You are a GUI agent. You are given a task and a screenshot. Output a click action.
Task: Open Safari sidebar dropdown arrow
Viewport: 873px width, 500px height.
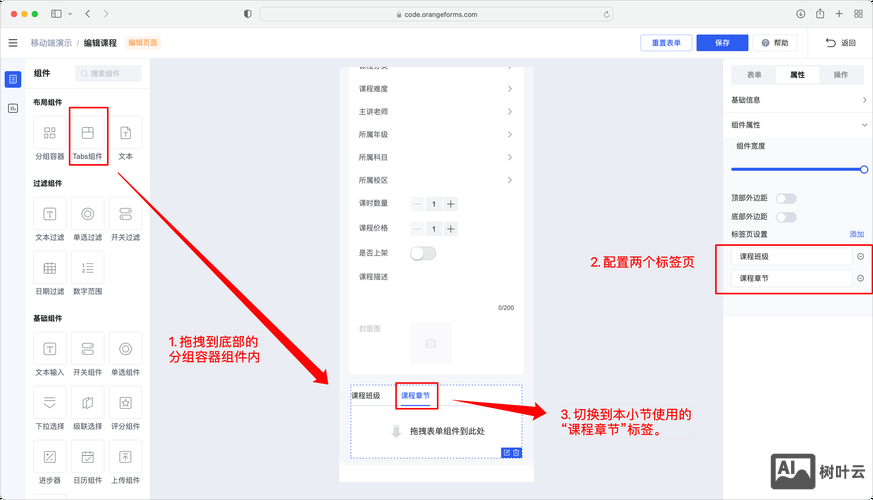tap(70, 14)
